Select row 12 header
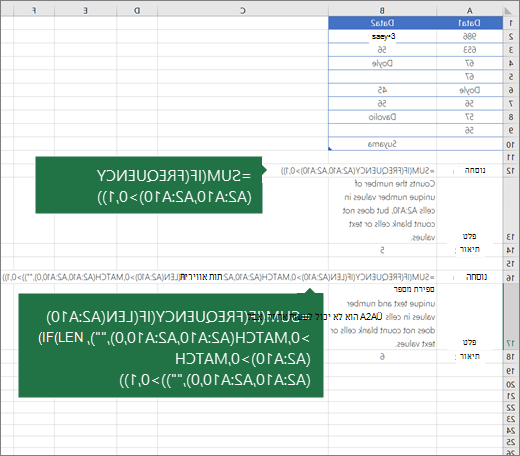Image resolution: width=520 pixels, height=456 pixels. pos(511,171)
